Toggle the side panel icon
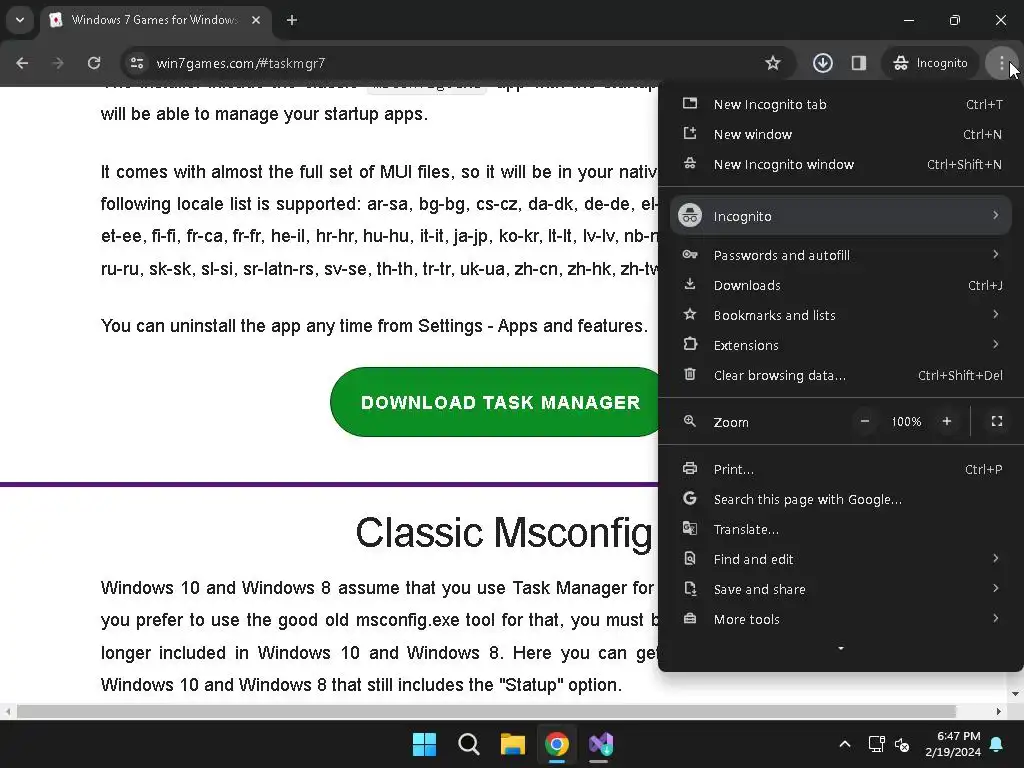This screenshot has width=1024, height=768. point(859,63)
